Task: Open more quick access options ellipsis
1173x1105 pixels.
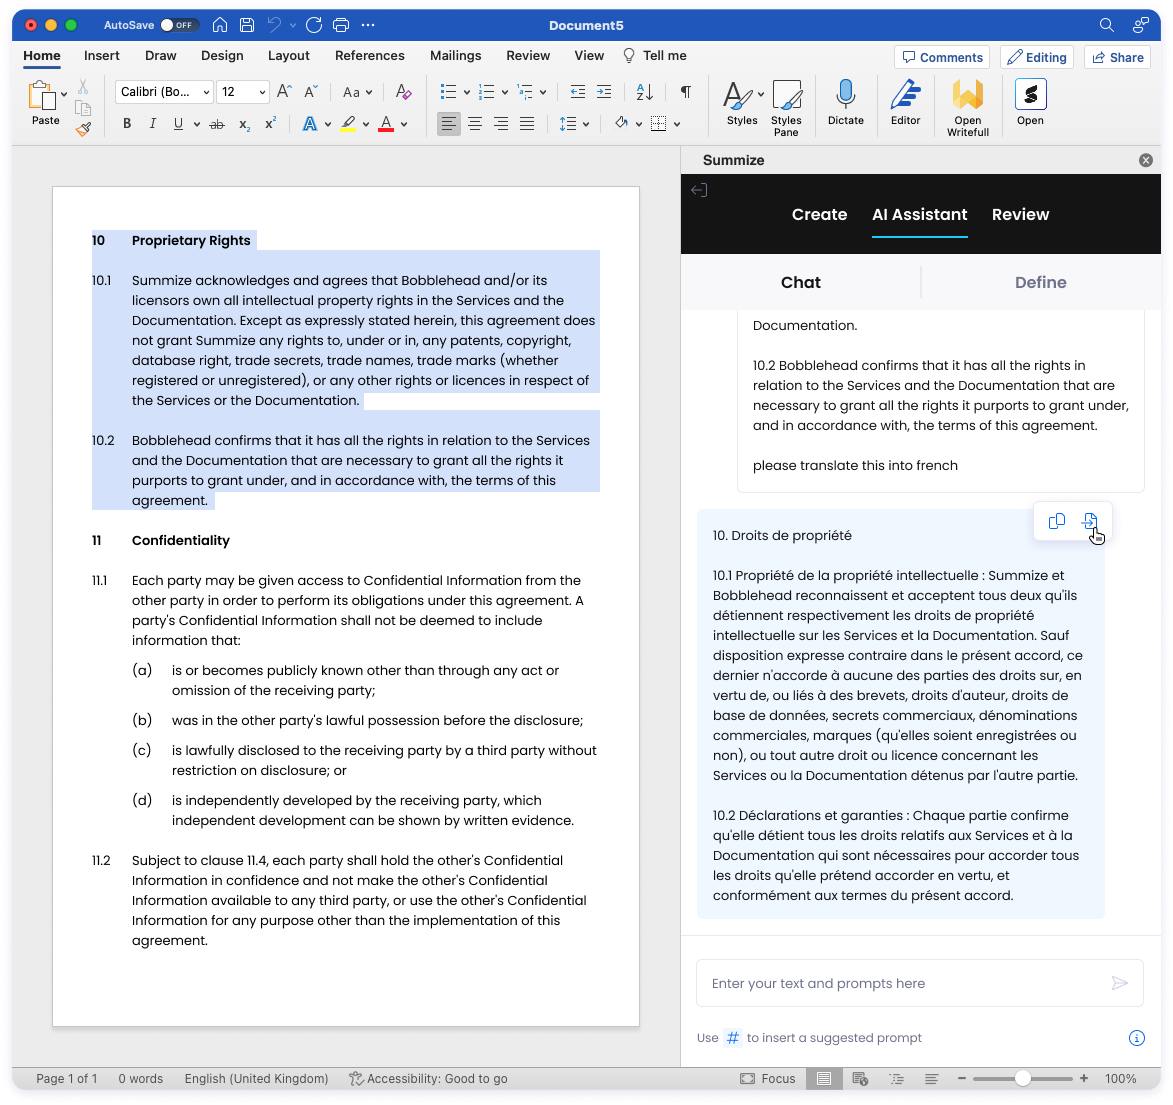Action: 368,25
